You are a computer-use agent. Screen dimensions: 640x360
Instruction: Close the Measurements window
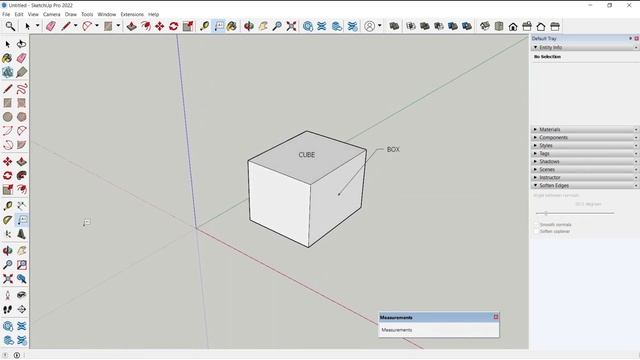click(x=496, y=317)
